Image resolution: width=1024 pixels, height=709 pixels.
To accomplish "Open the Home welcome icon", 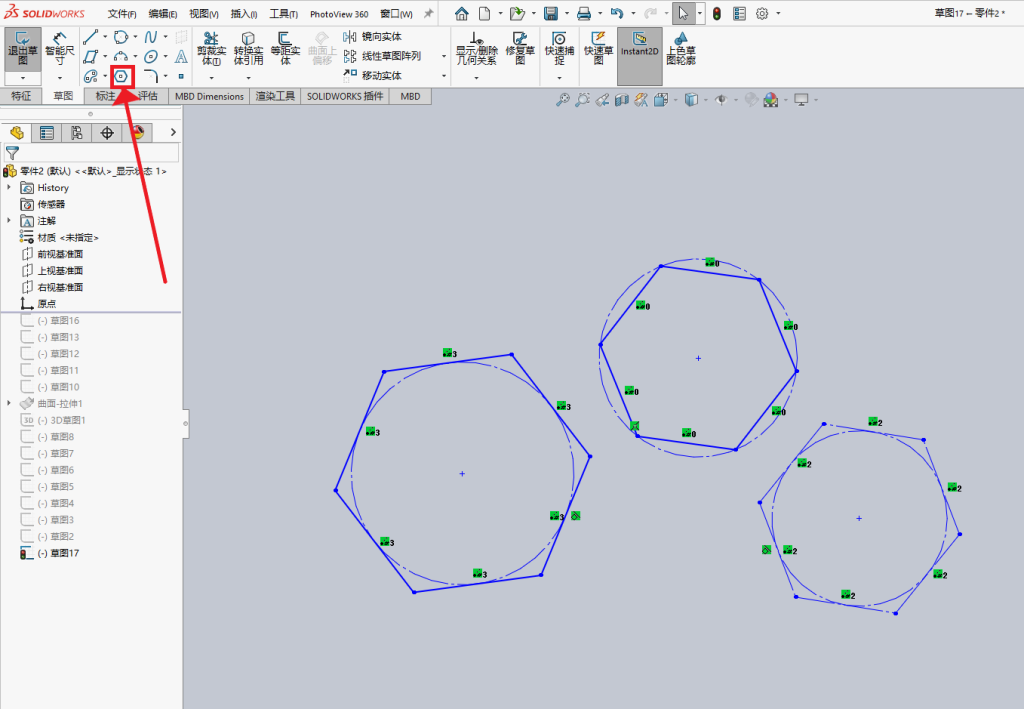I will (462, 14).
